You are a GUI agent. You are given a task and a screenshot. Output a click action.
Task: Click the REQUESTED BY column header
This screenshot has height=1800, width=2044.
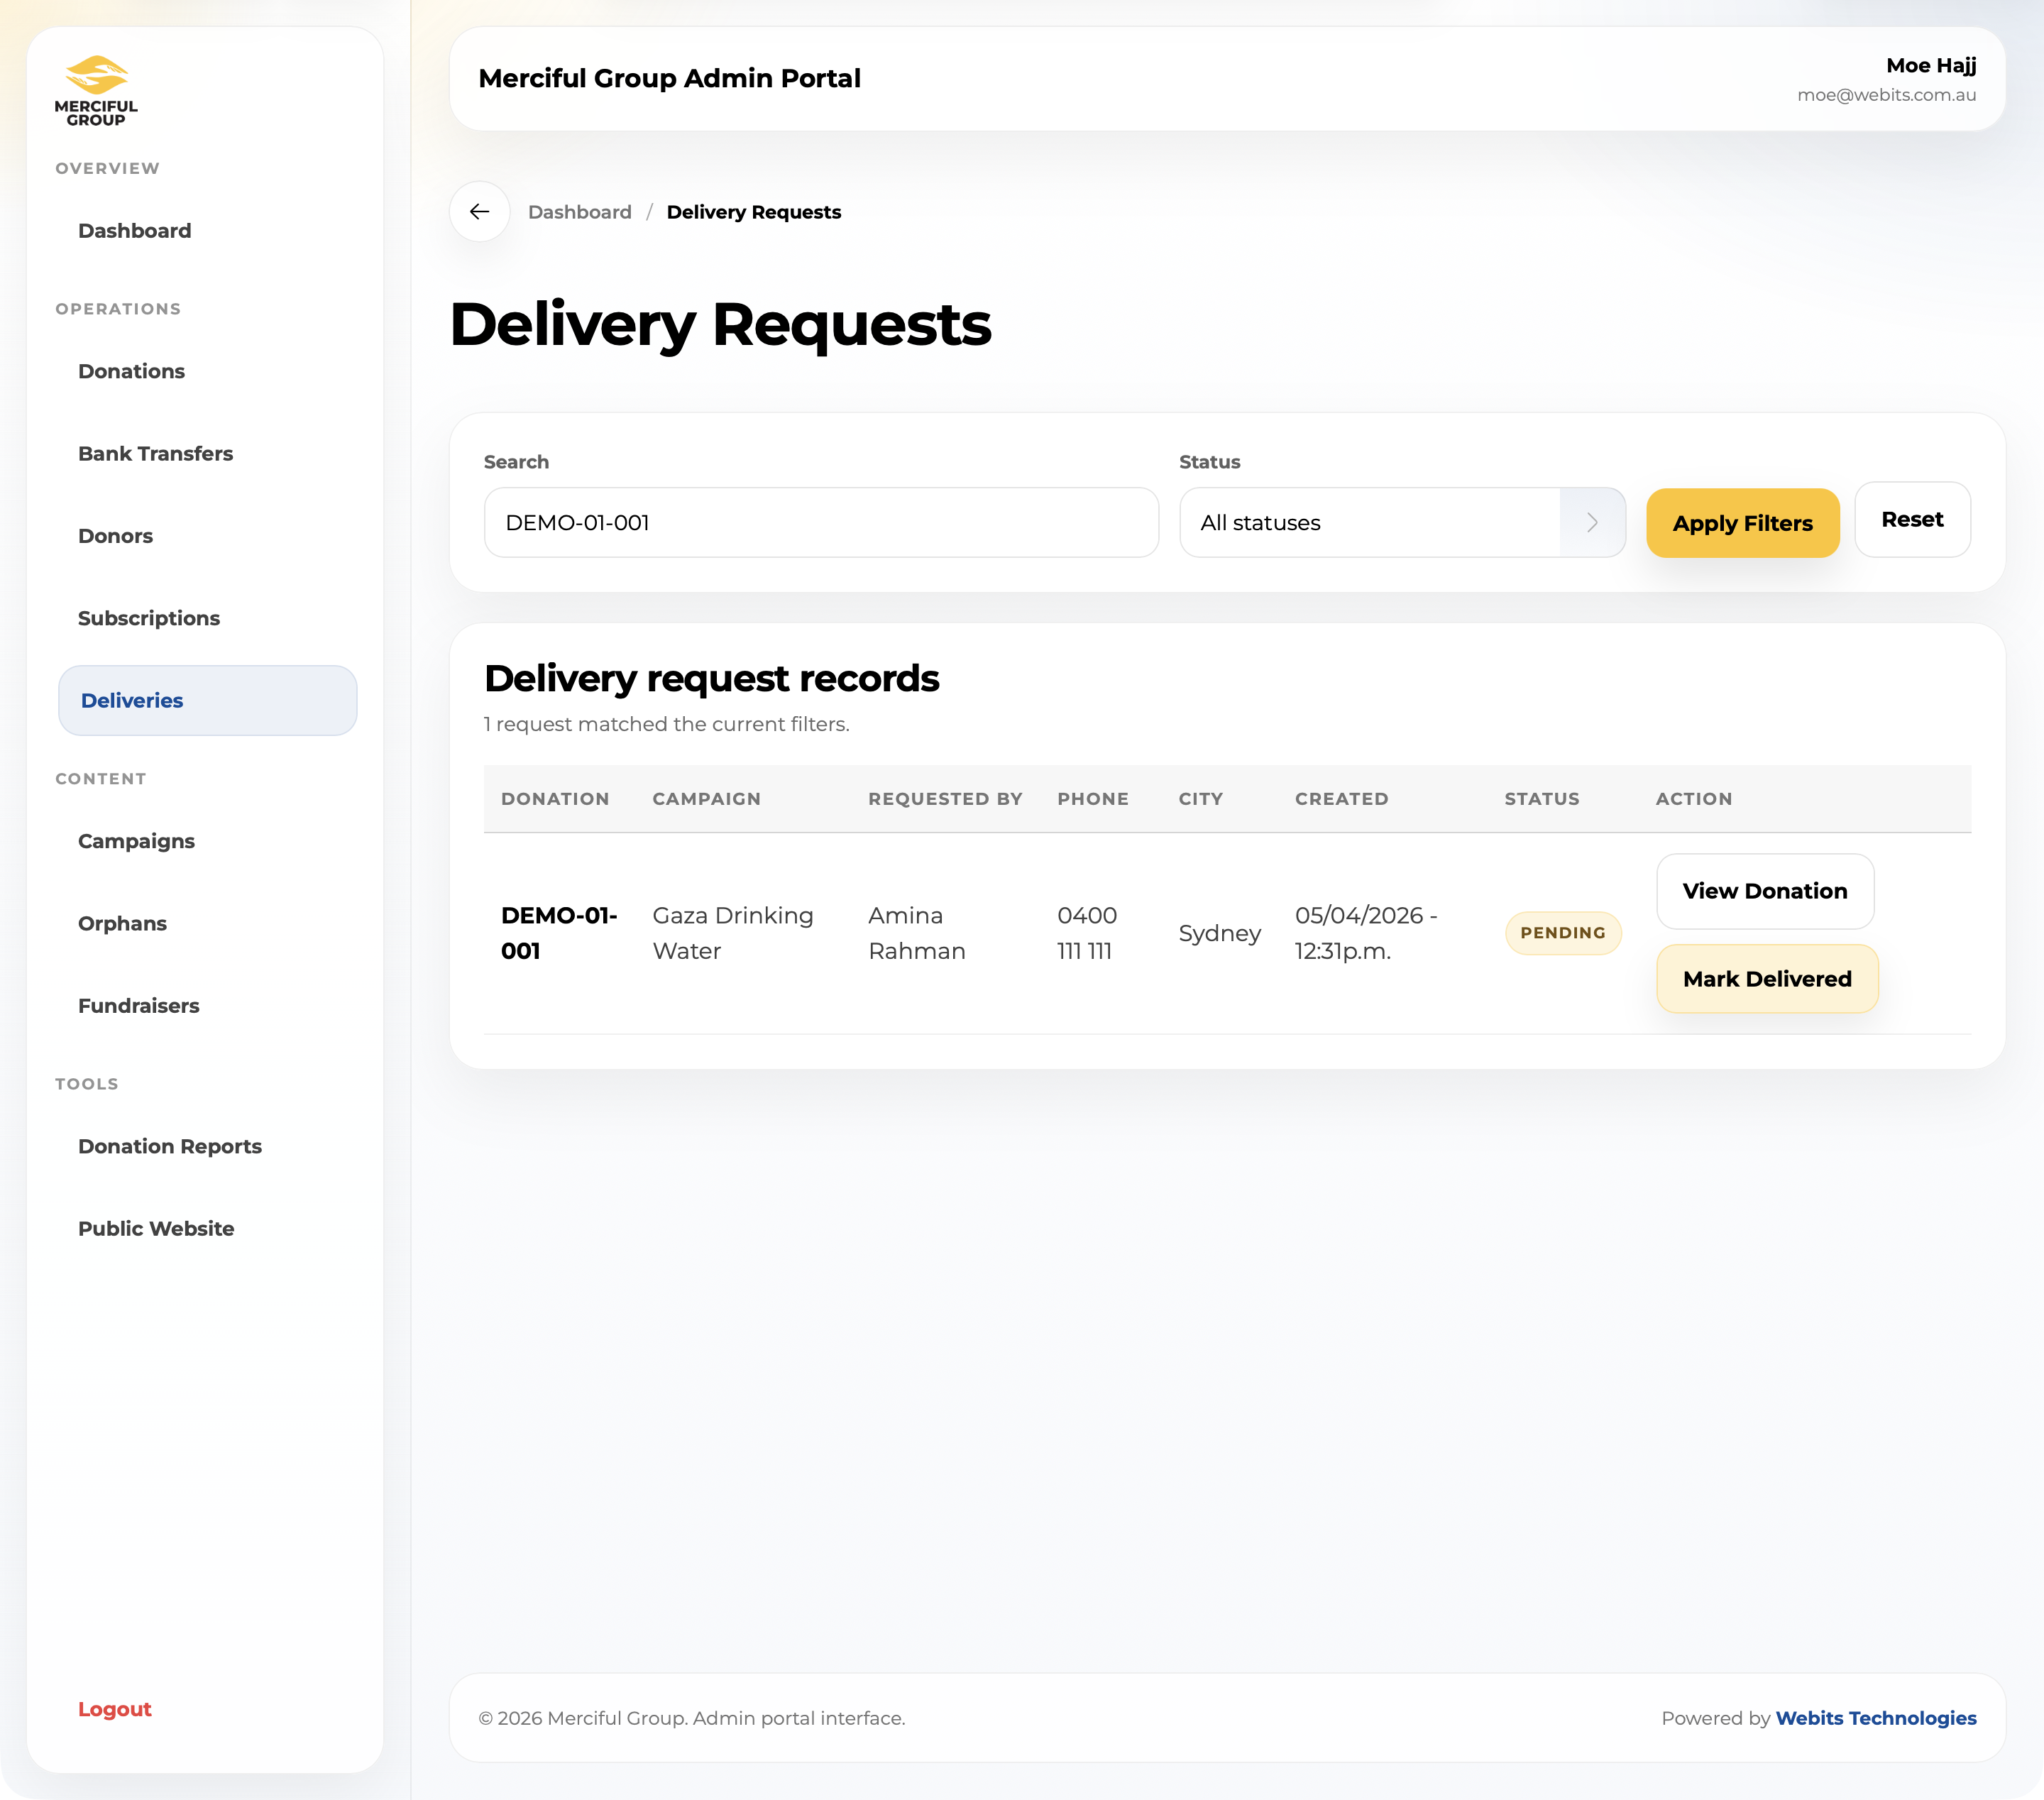tap(945, 799)
